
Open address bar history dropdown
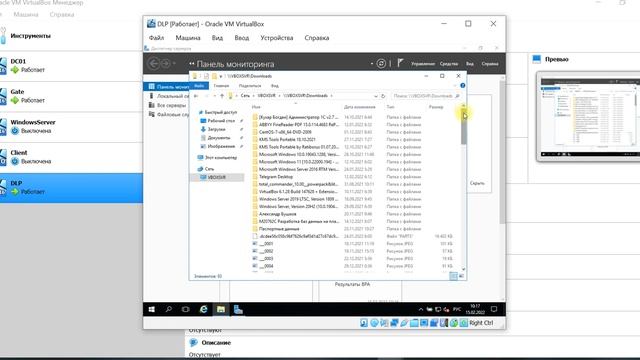376,96
